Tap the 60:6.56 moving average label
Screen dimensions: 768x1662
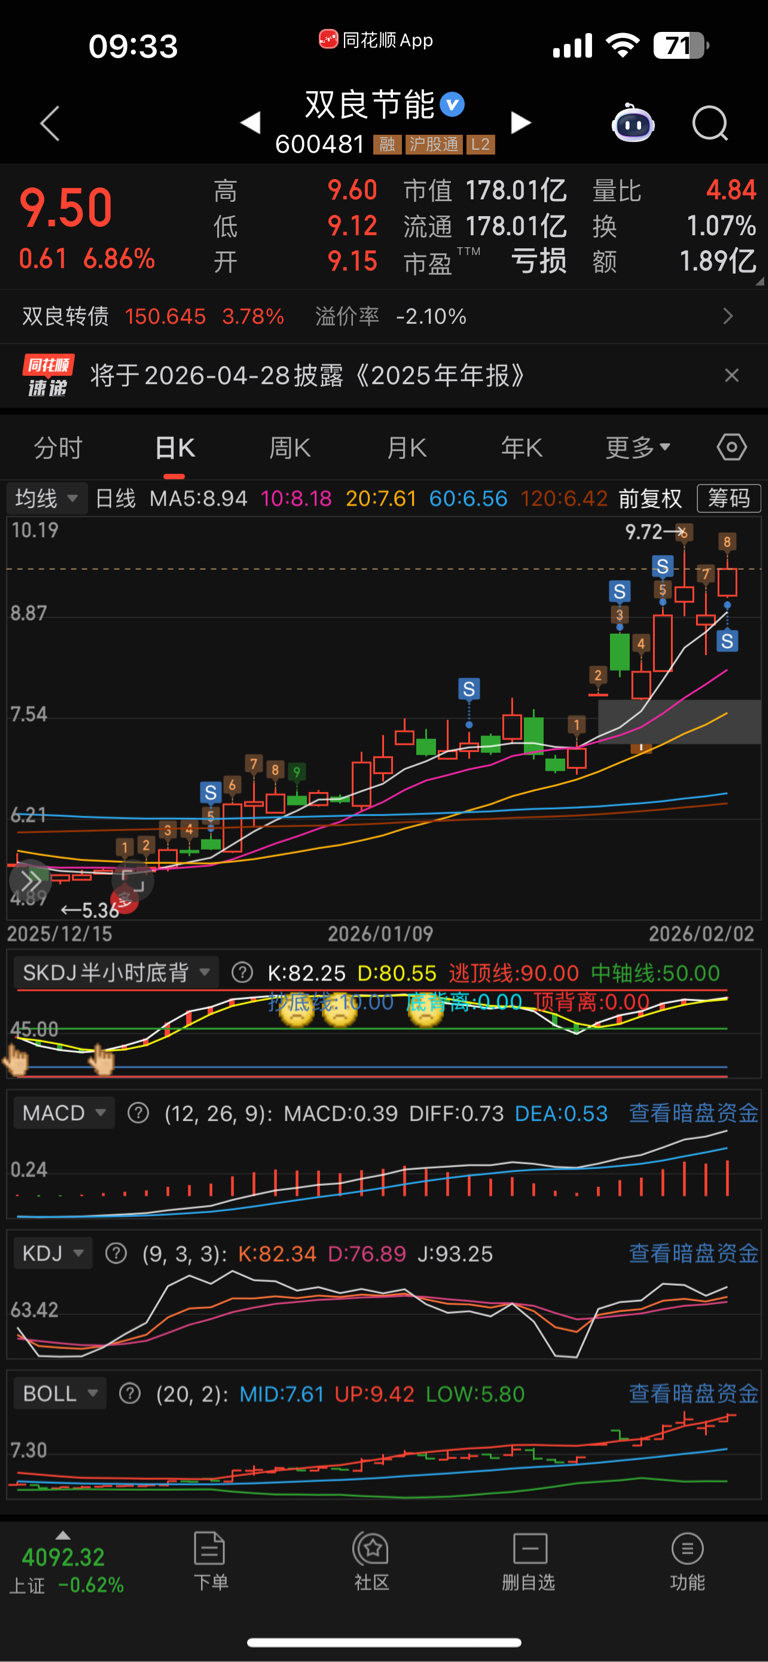click(x=468, y=498)
